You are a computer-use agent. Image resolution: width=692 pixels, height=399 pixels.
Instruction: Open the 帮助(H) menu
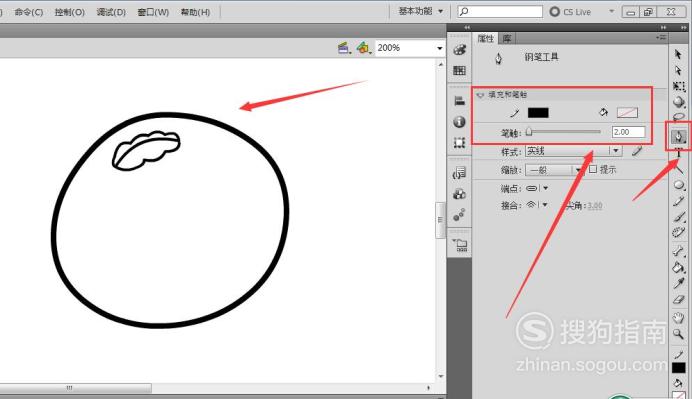pos(196,12)
